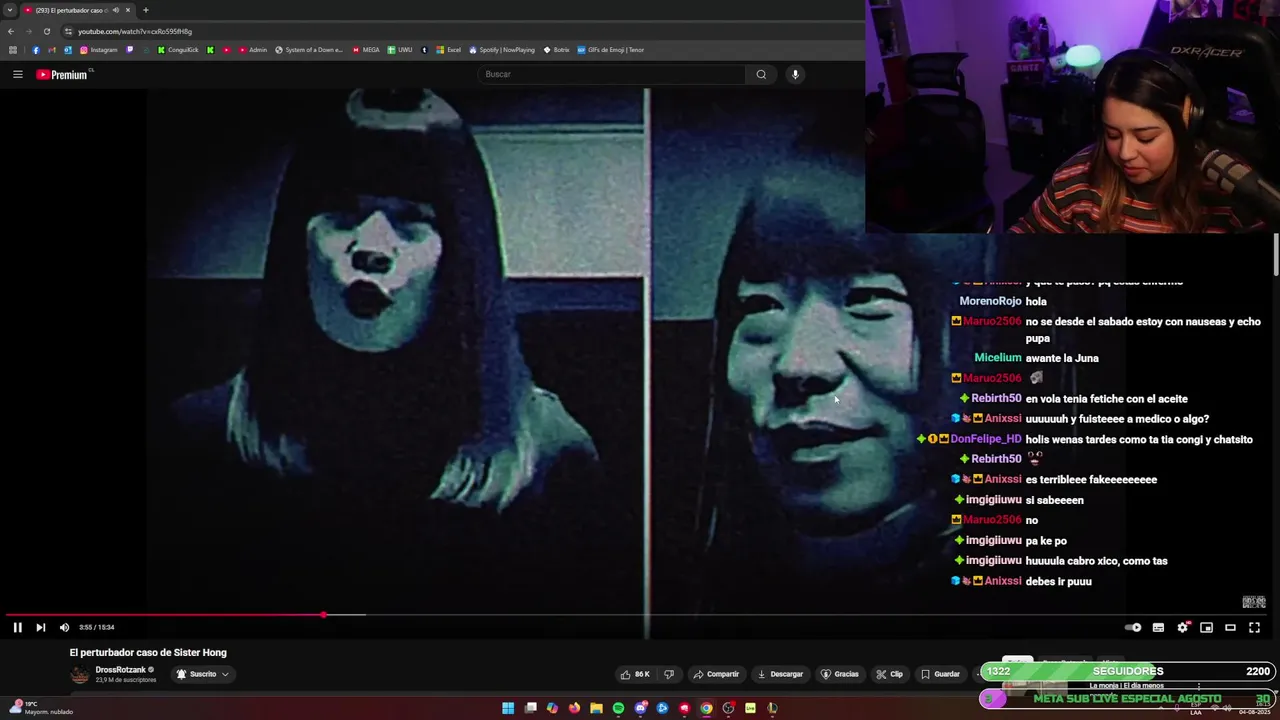
Task: Enable theater mode view
Action: coord(1230,627)
